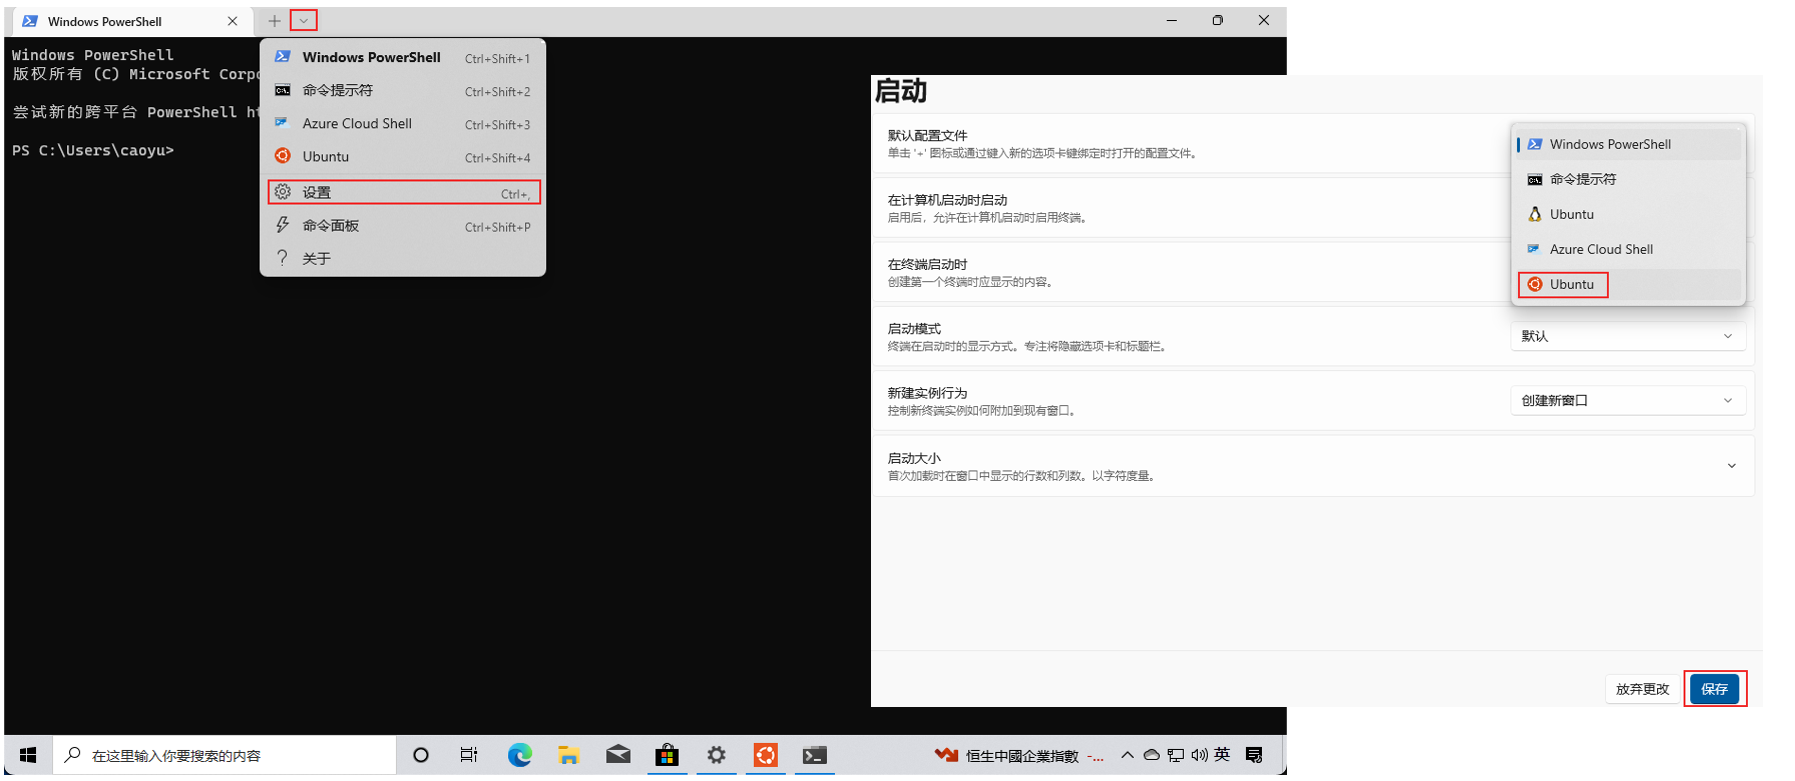Close the Windows PowerShell tab
Image resolution: width=1795 pixels, height=781 pixels.
(x=232, y=21)
